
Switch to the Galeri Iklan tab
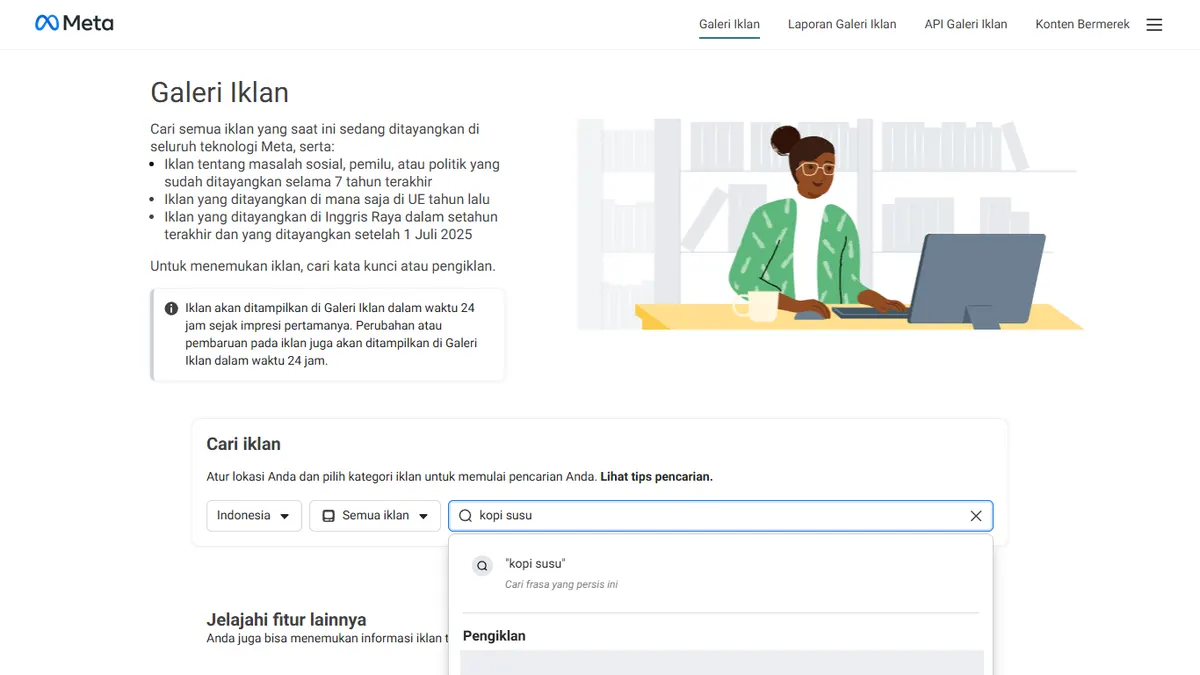[x=729, y=24]
